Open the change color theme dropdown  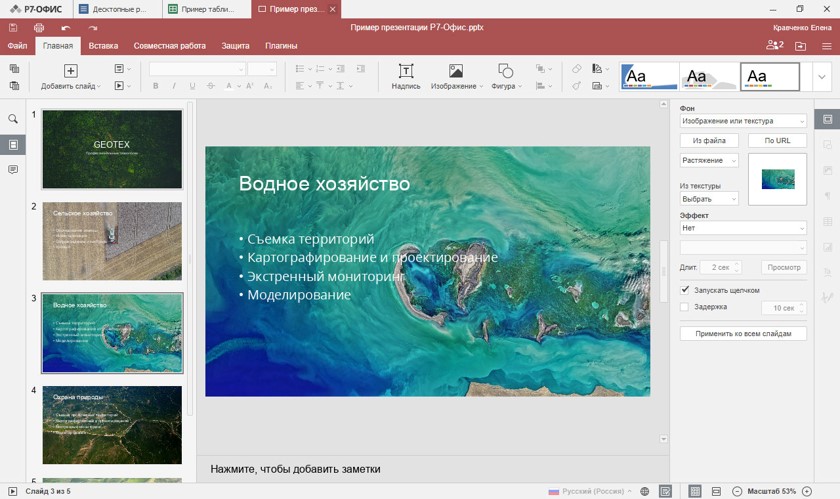click(x=601, y=69)
